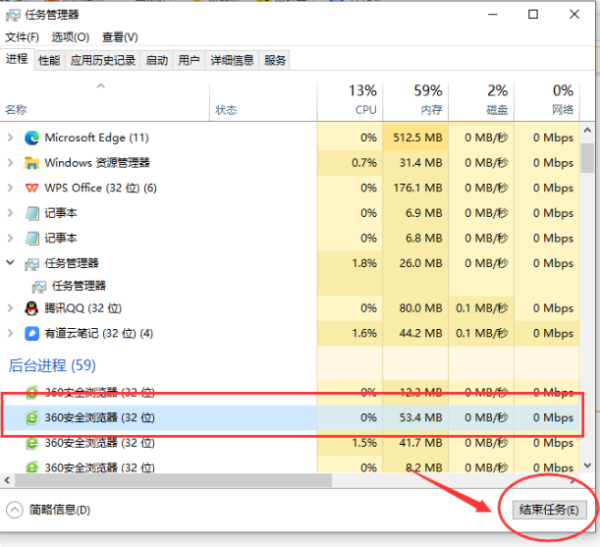
Task: Sort by the 内存 column header
Action: 416,102
